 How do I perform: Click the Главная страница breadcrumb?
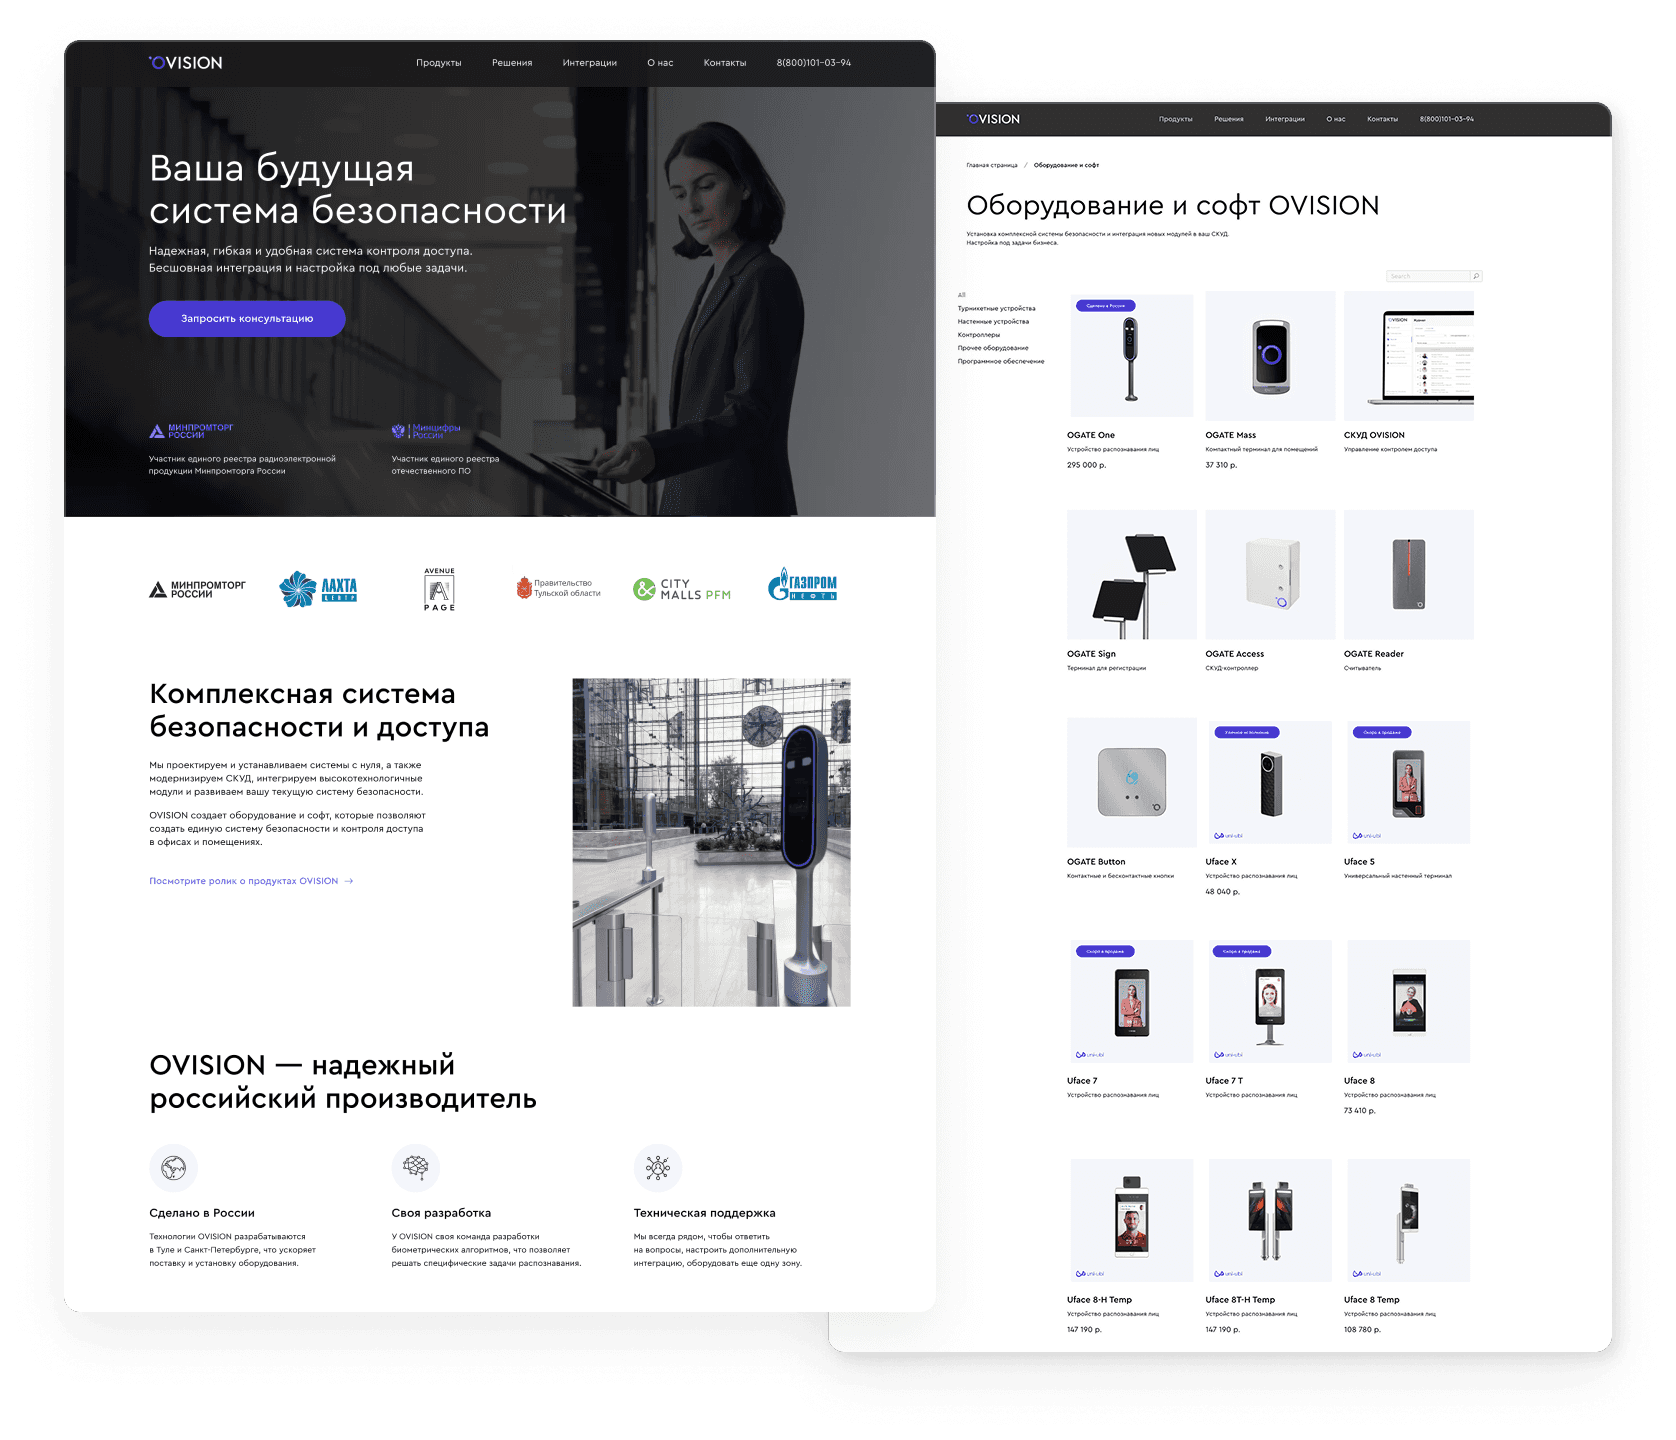pos(992,165)
